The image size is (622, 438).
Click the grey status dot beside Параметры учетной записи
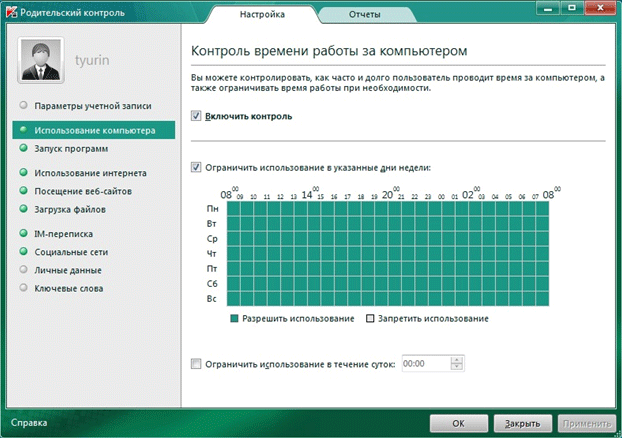[x=23, y=105]
